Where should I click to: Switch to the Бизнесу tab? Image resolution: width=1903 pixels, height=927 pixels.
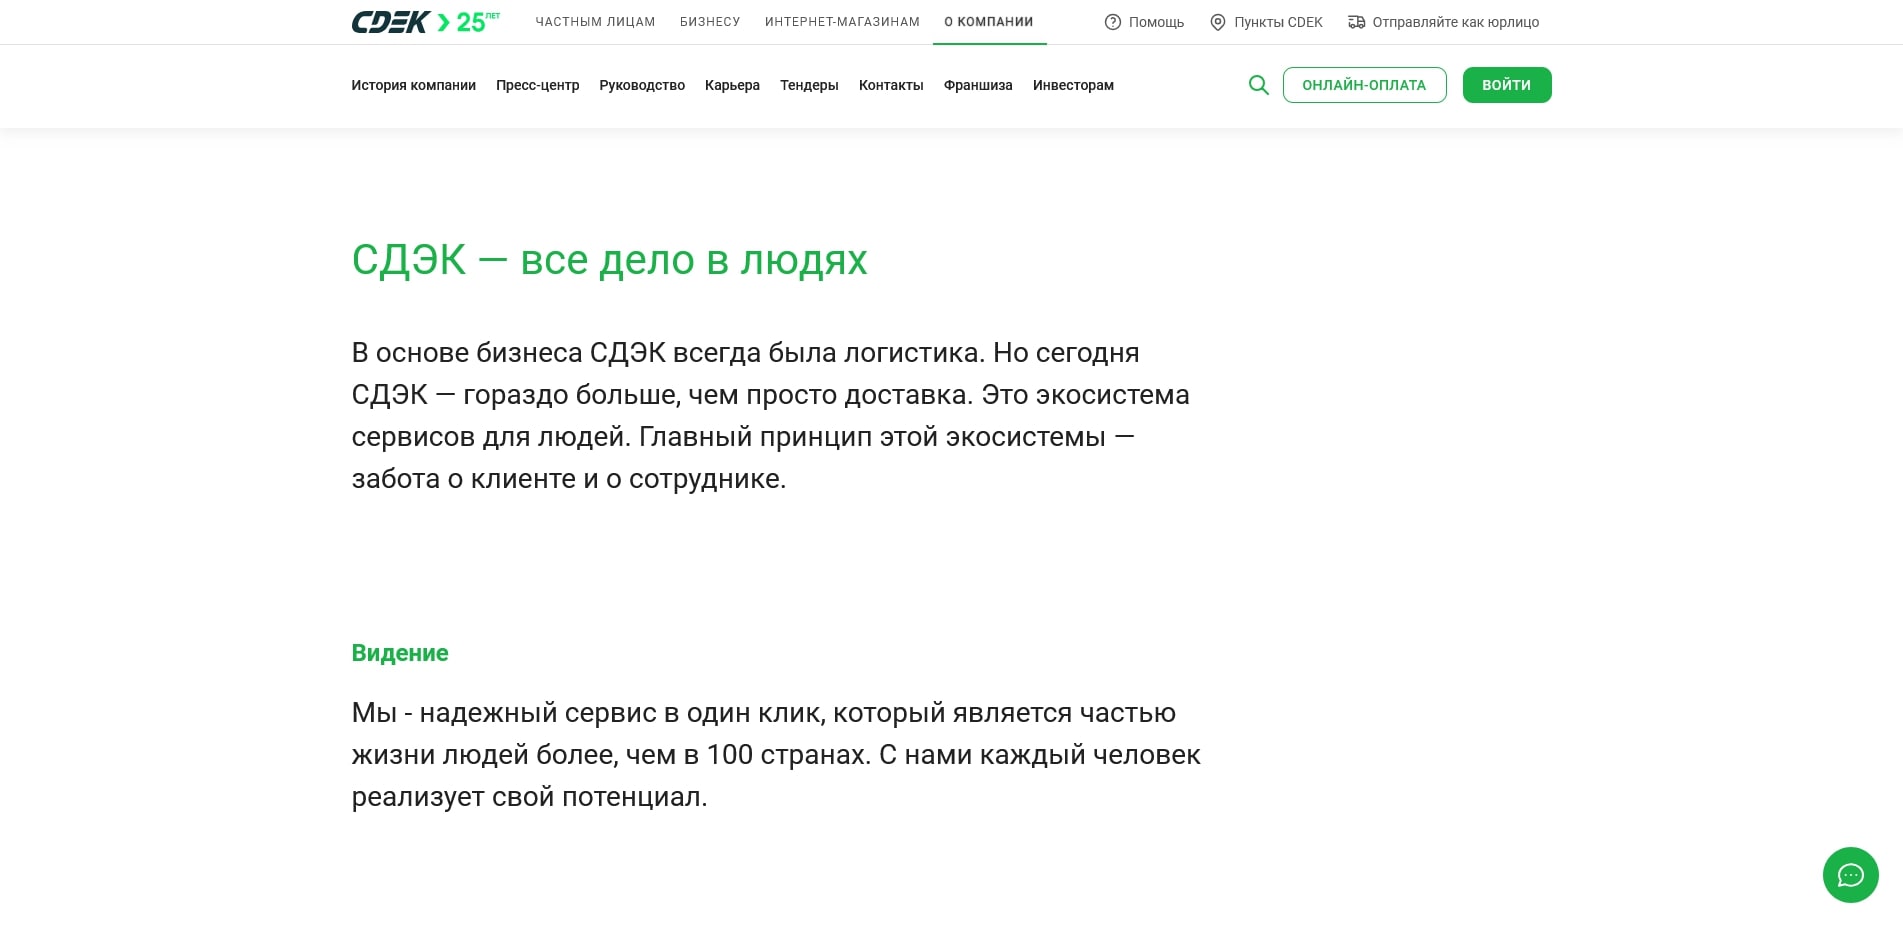click(x=710, y=21)
